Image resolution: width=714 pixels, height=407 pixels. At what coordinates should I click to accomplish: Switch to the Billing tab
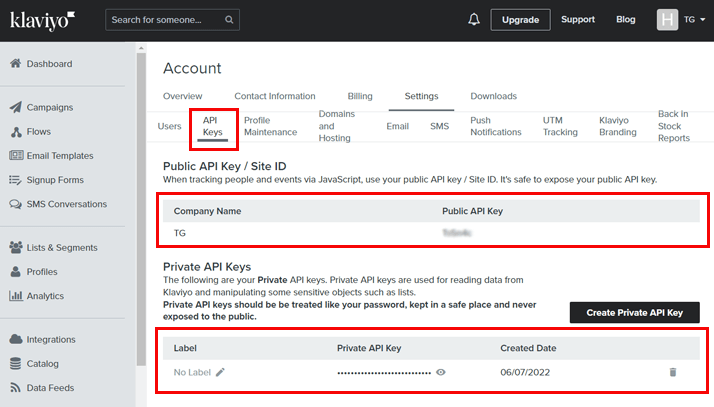(x=360, y=96)
